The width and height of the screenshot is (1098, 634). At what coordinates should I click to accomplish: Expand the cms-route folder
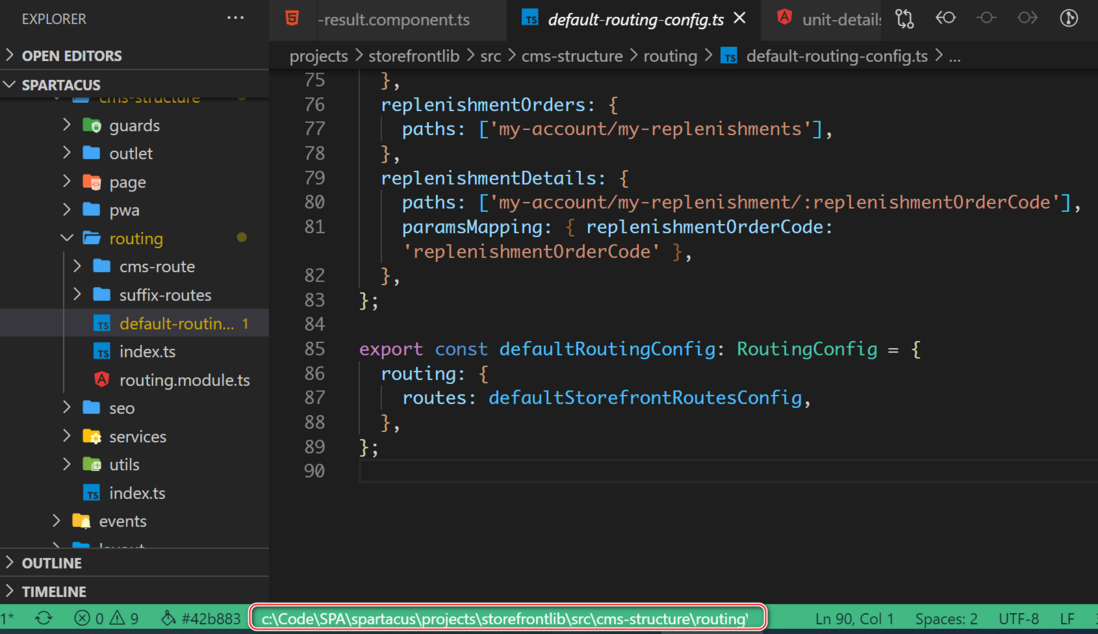click(78, 266)
